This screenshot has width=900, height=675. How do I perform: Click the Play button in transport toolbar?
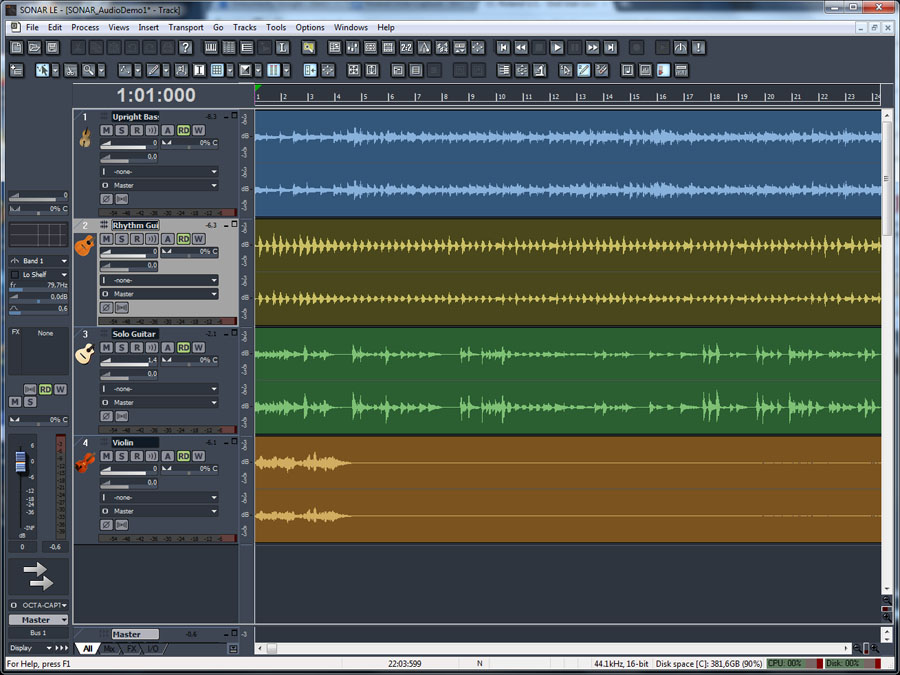557,47
